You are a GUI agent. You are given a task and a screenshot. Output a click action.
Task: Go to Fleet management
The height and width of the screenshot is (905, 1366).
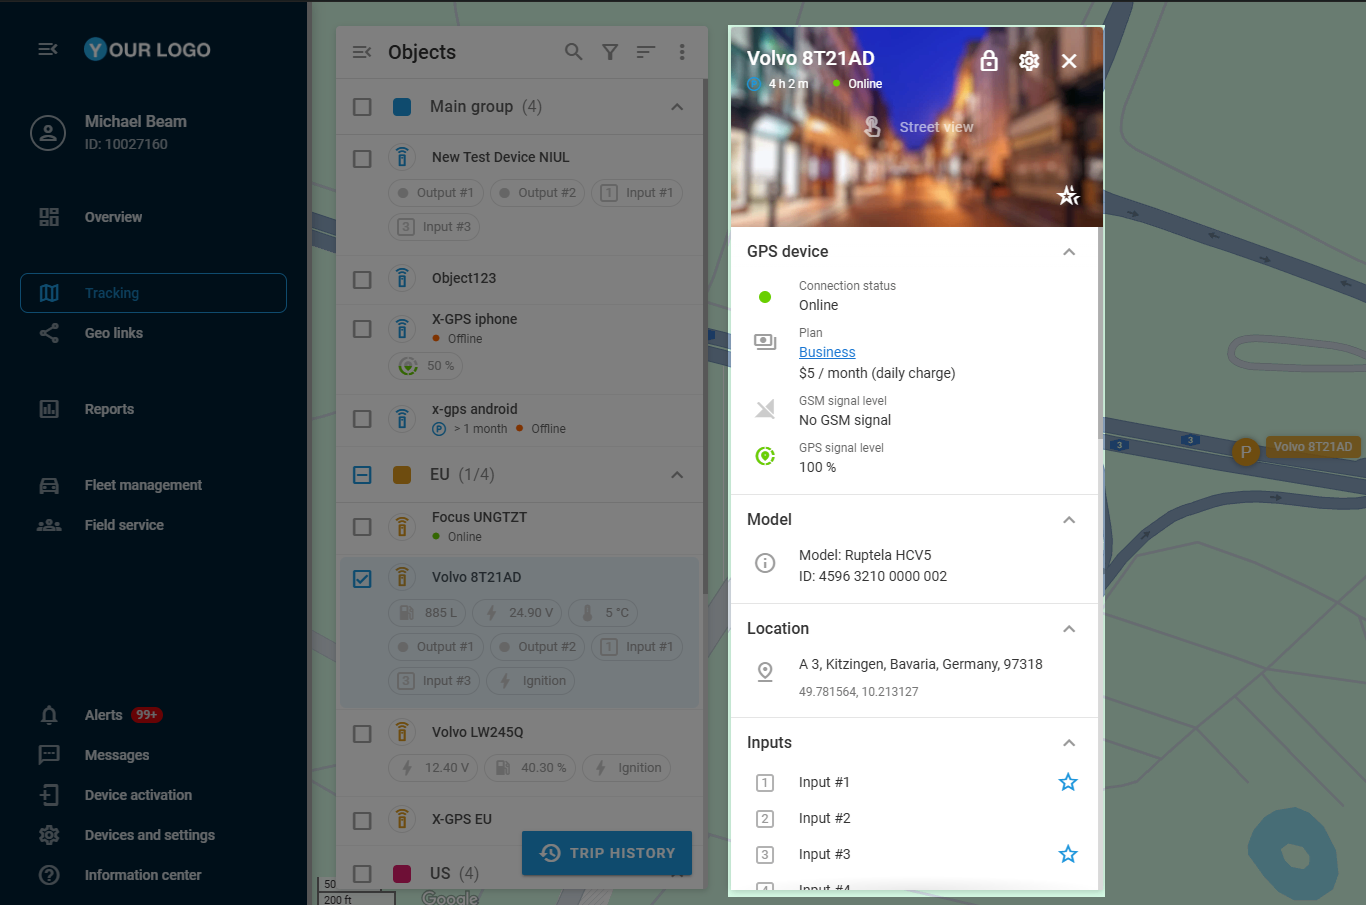pos(143,485)
